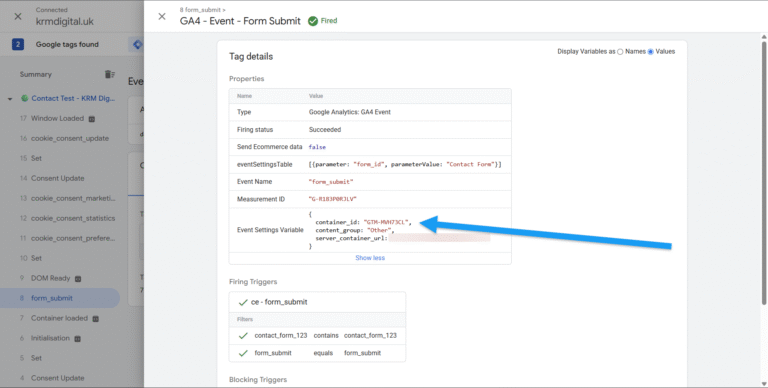Click the Container loaded event badge icon
This screenshot has height=388, width=768.
click(x=96, y=318)
